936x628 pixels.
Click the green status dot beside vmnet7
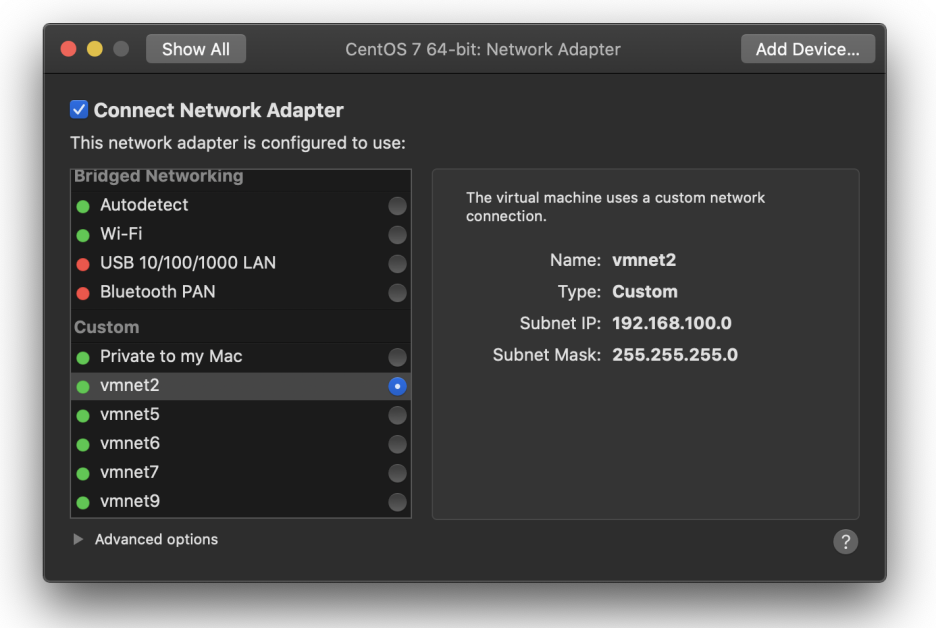pos(83,473)
